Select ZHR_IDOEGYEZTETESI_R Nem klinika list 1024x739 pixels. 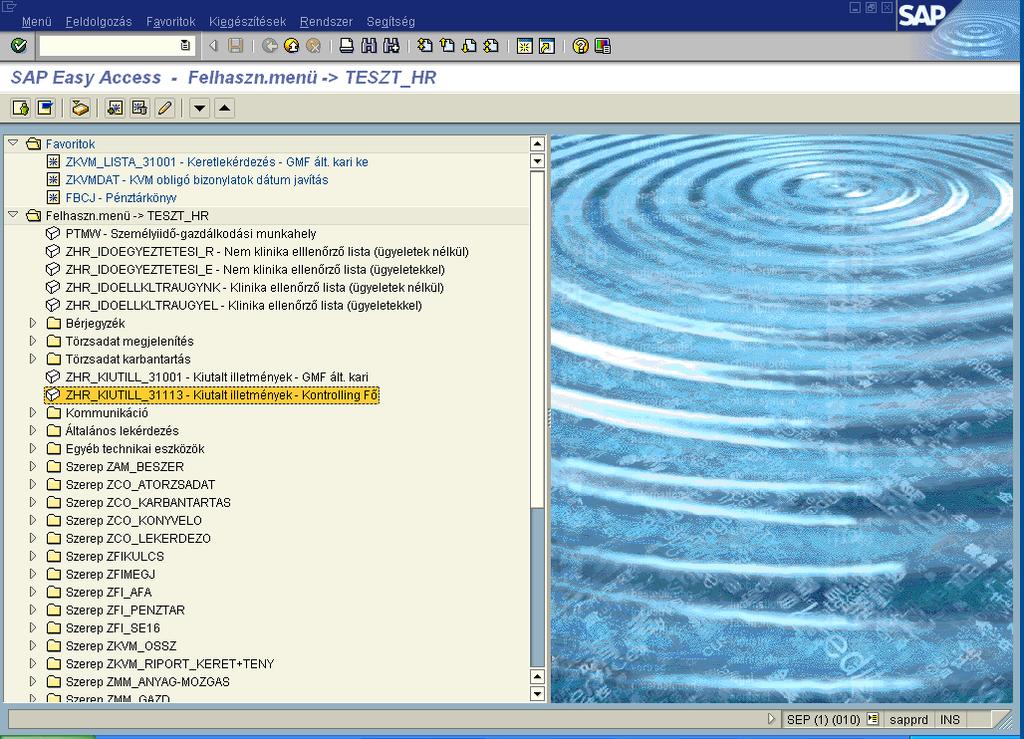[267, 251]
